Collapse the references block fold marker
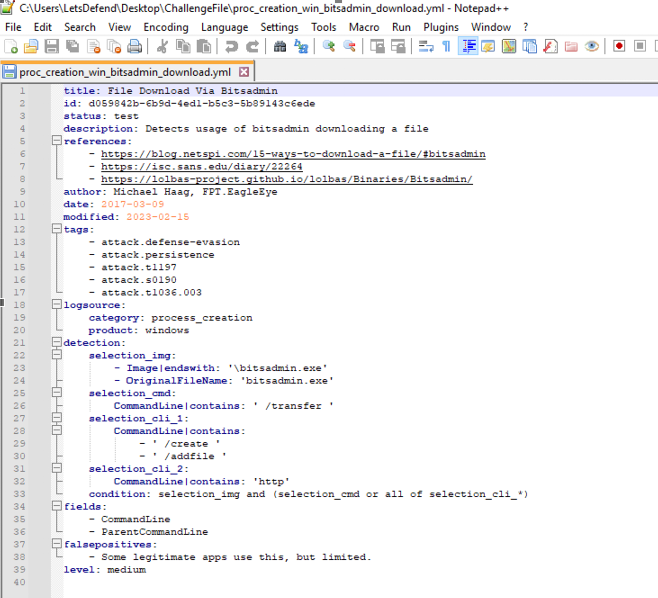This screenshot has height=598, width=658. click(57, 140)
